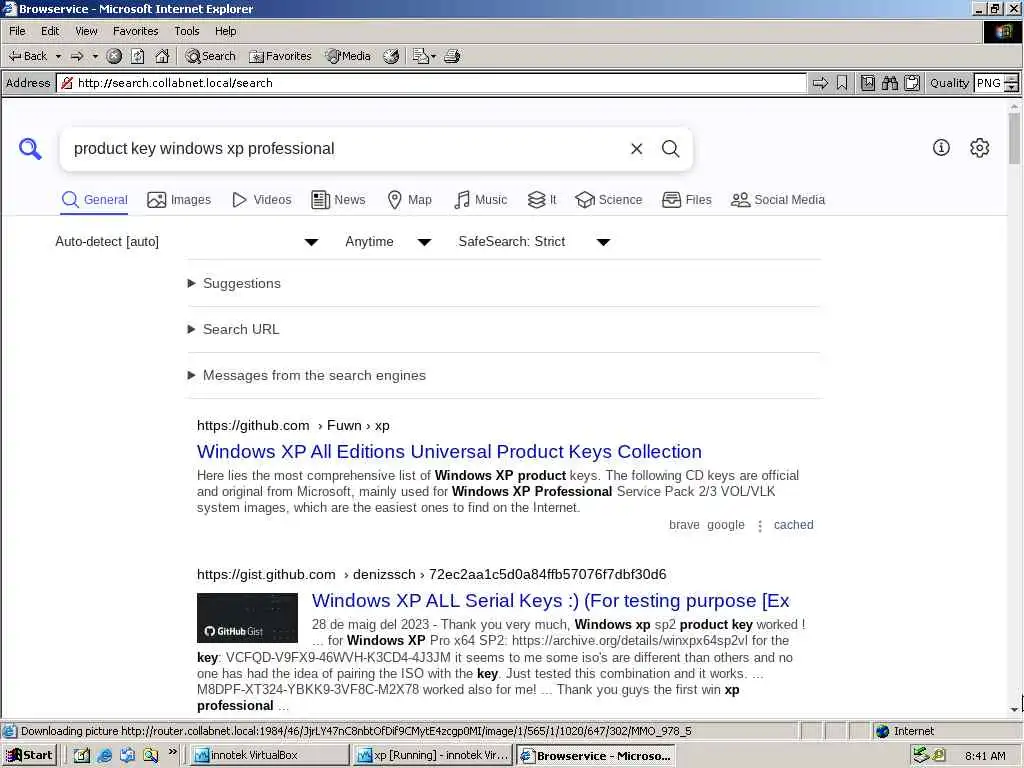Screen dimensions: 1024x768
Task: Expand Messages from the search engines
Action: point(307,376)
